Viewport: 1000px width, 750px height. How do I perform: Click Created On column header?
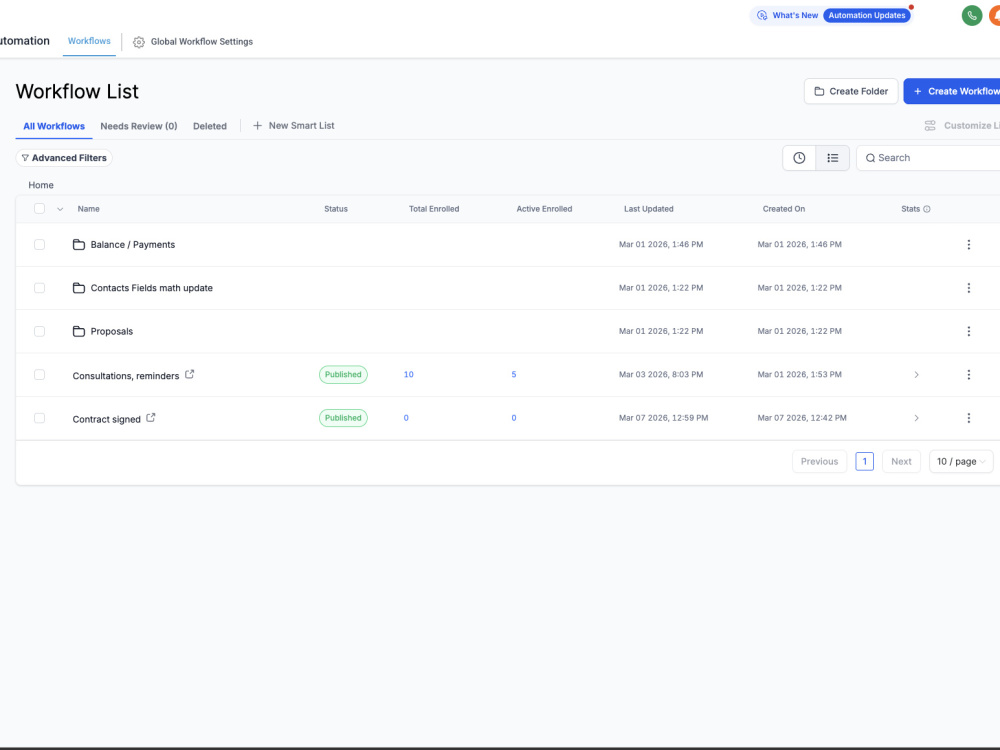[784, 209]
